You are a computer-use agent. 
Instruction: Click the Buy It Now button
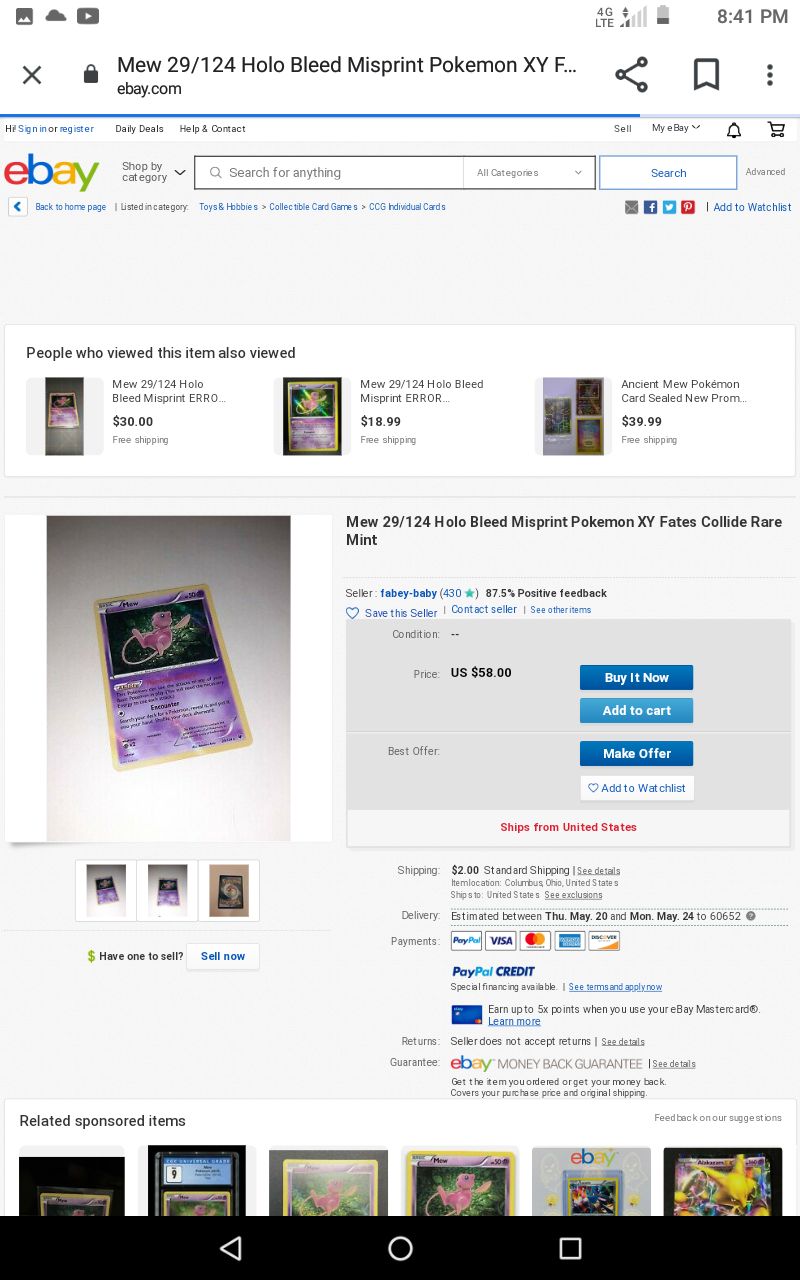pyautogui.click(x=636, y=677)
